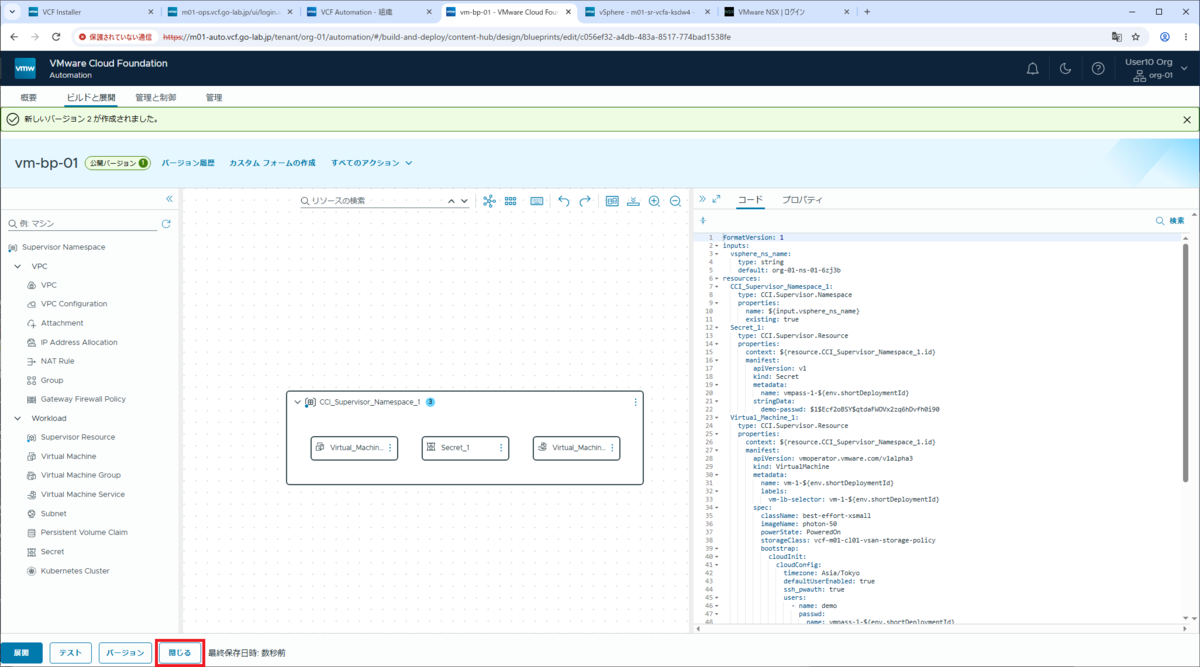Go to next search result arrow
1200x667 pixels.
tap(464, 201)
